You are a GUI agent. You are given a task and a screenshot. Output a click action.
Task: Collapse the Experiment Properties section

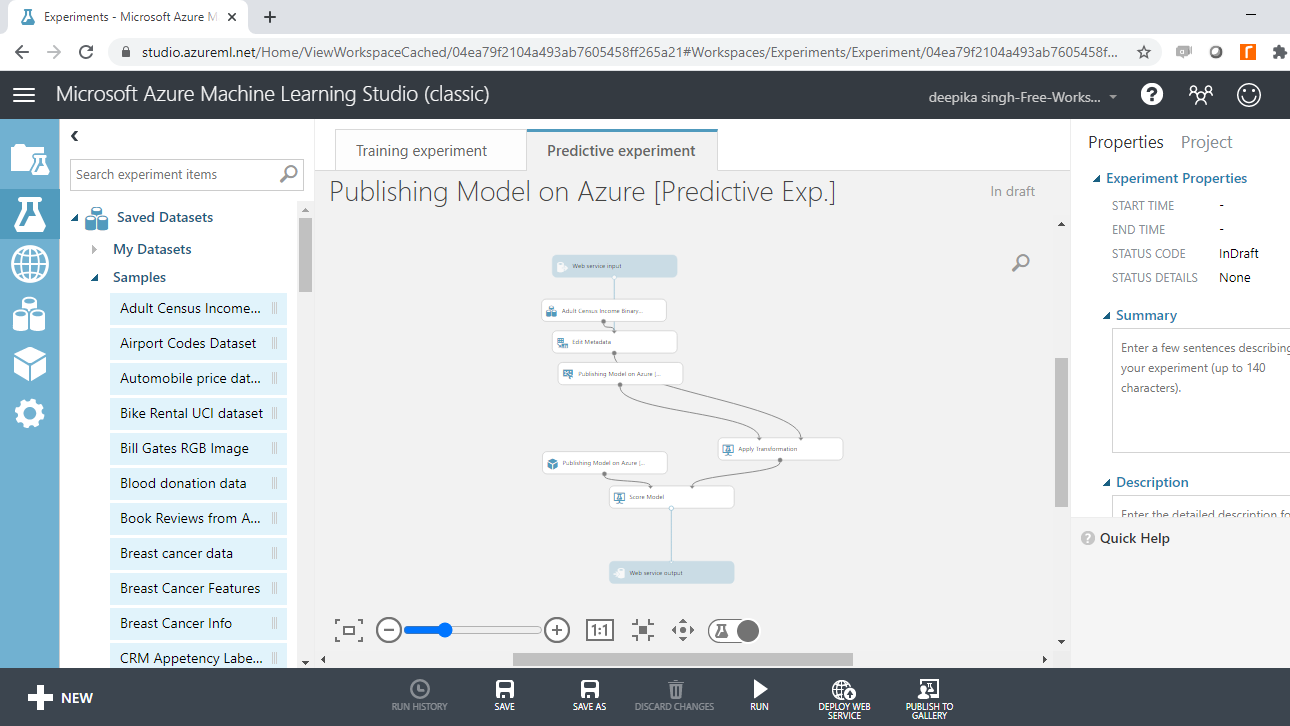[1096, 179]
